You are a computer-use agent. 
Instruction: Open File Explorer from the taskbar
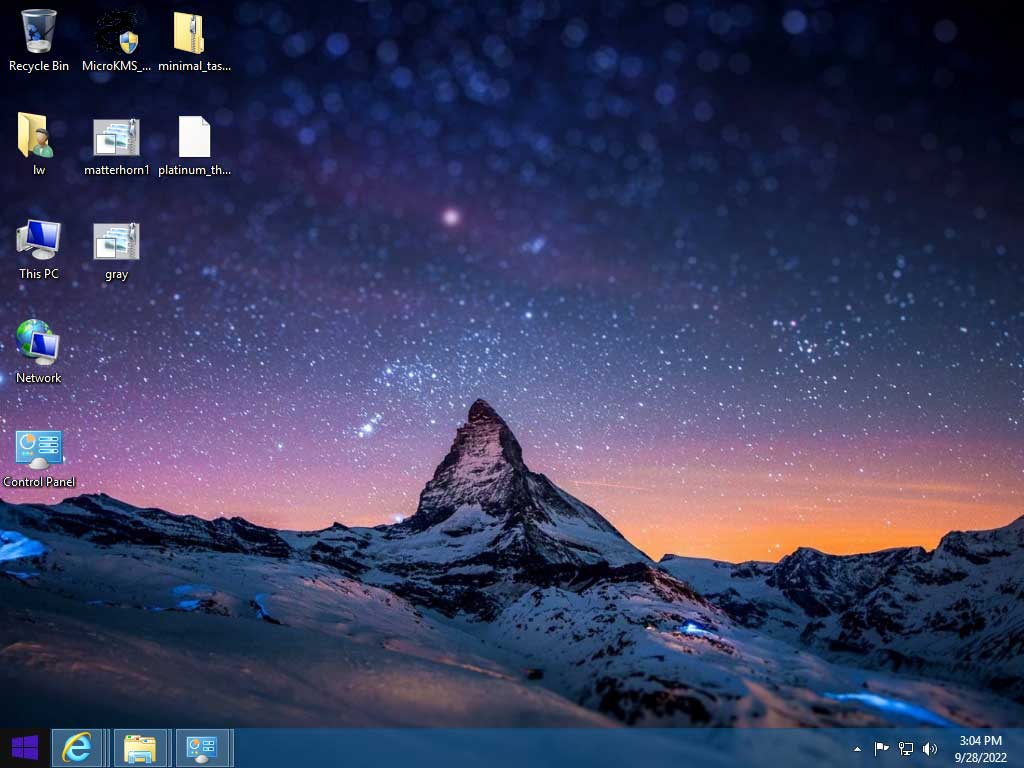141,747
